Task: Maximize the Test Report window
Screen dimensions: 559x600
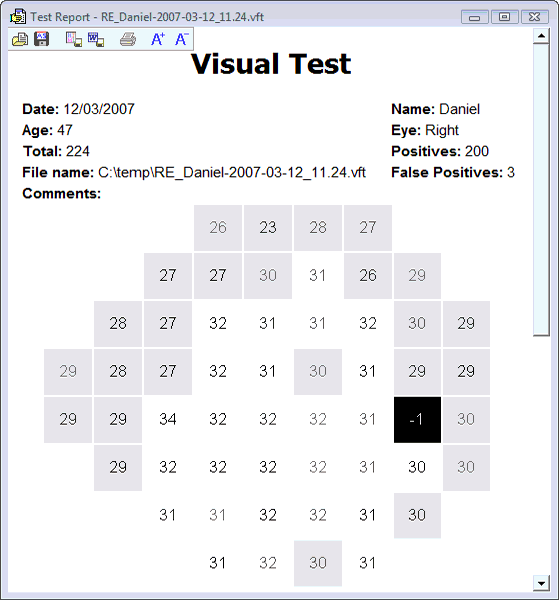Action: pyautogui.click(x=504, y=17)
